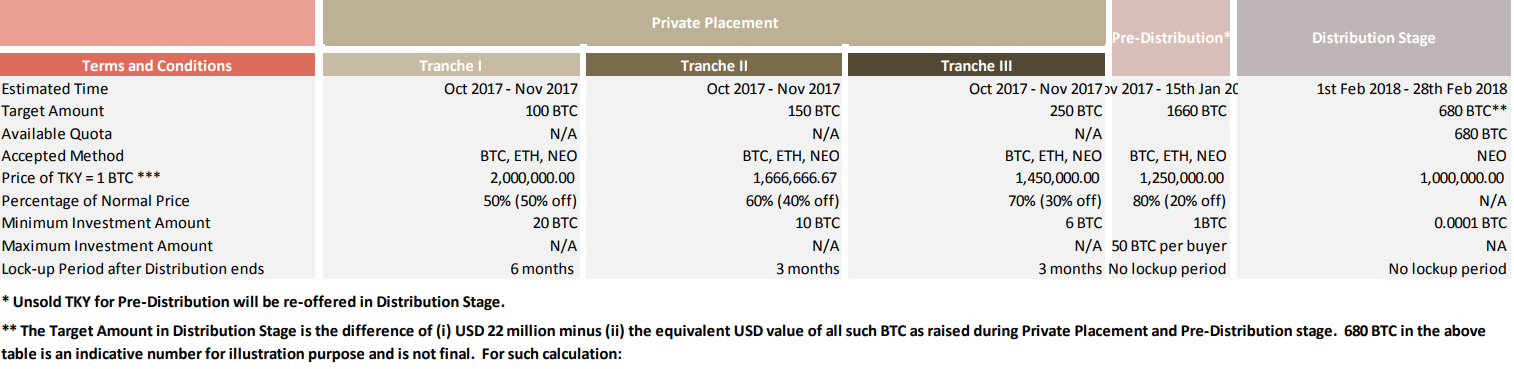The width and height of the screenshot is (1514, 369).
Task: Select the Available Quota row label
Action: click(57, 134)
